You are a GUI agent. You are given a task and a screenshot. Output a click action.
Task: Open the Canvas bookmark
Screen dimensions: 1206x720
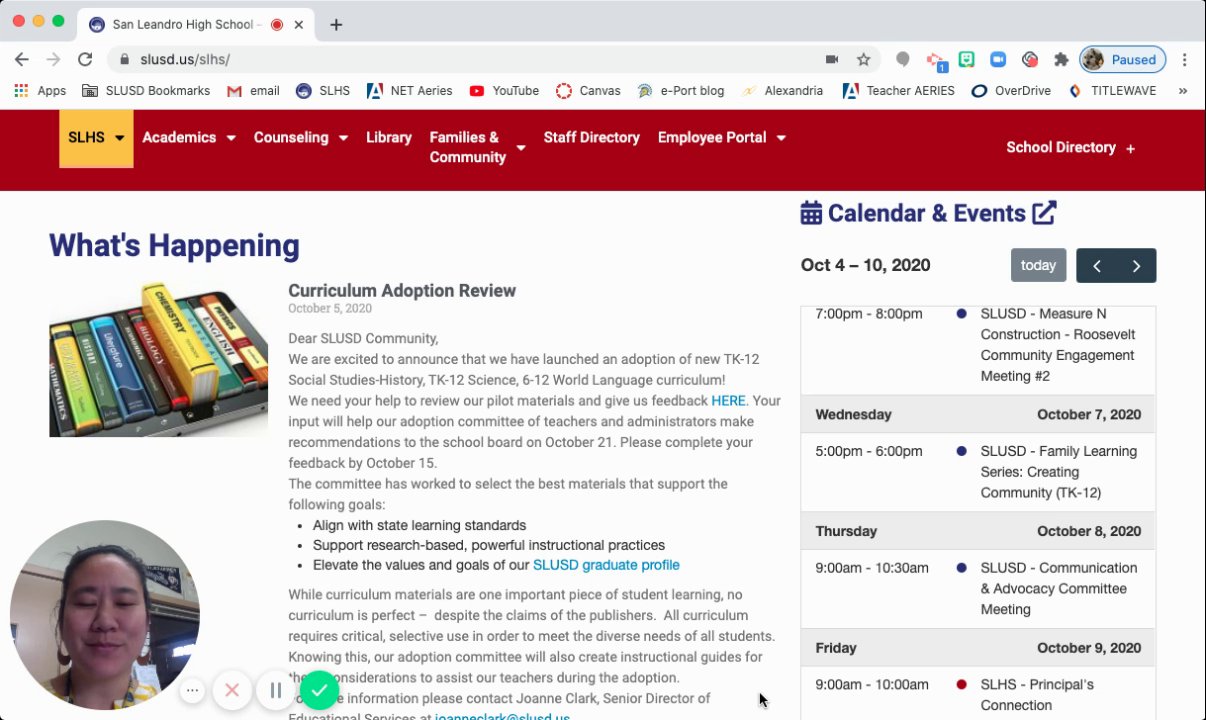point(588,91)
